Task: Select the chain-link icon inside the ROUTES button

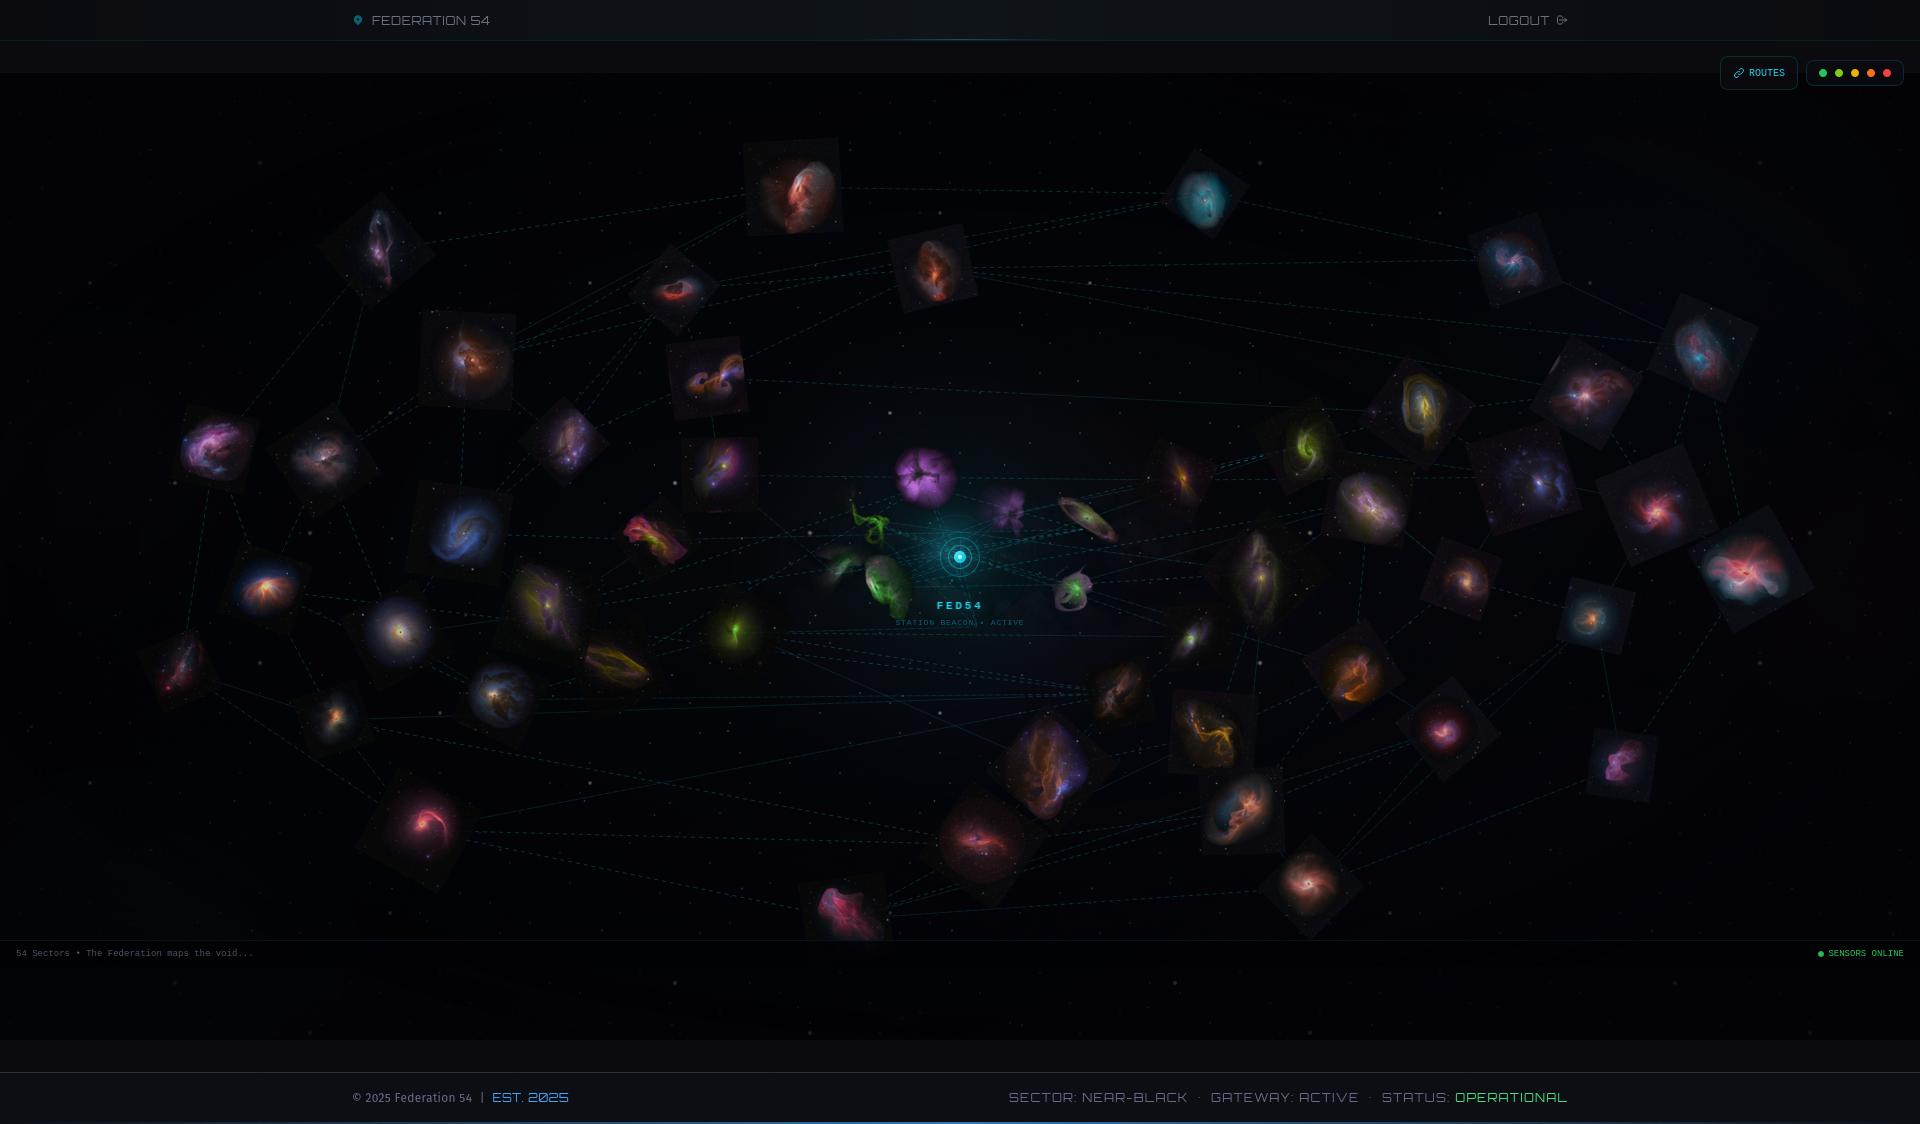Action: point(1740,73)
